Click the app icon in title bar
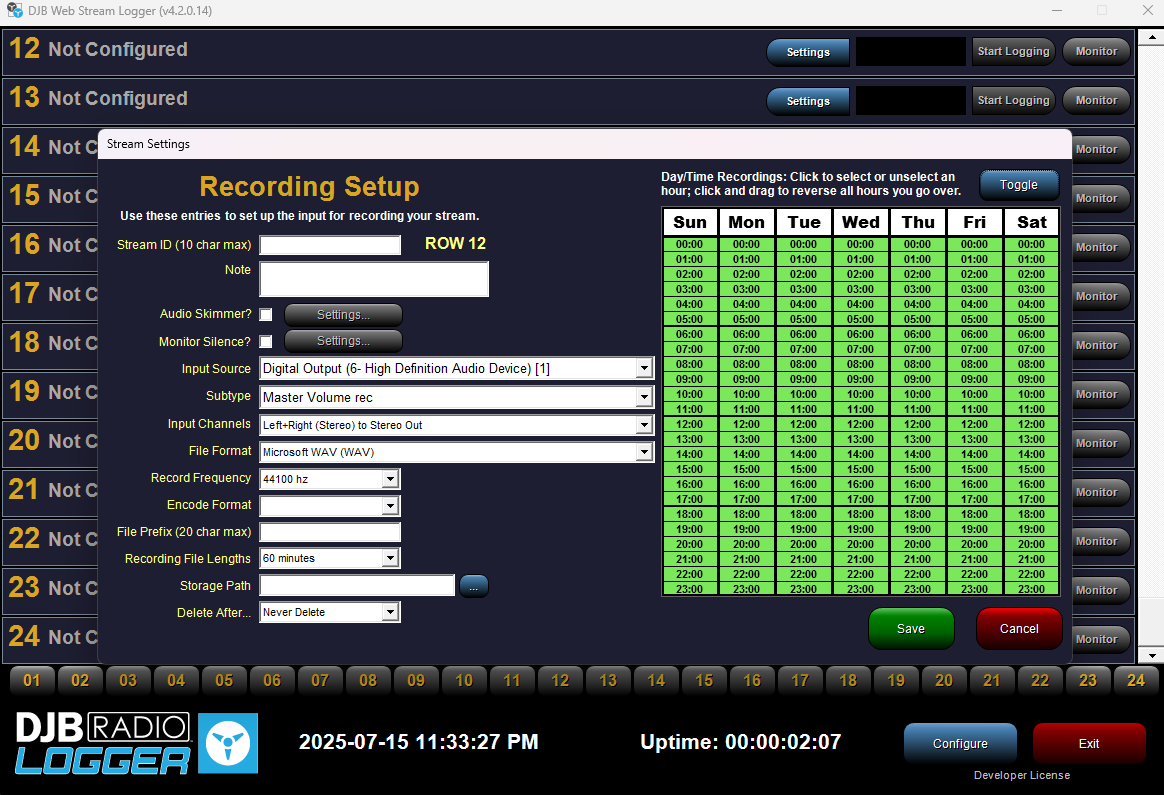 (14, 10)
